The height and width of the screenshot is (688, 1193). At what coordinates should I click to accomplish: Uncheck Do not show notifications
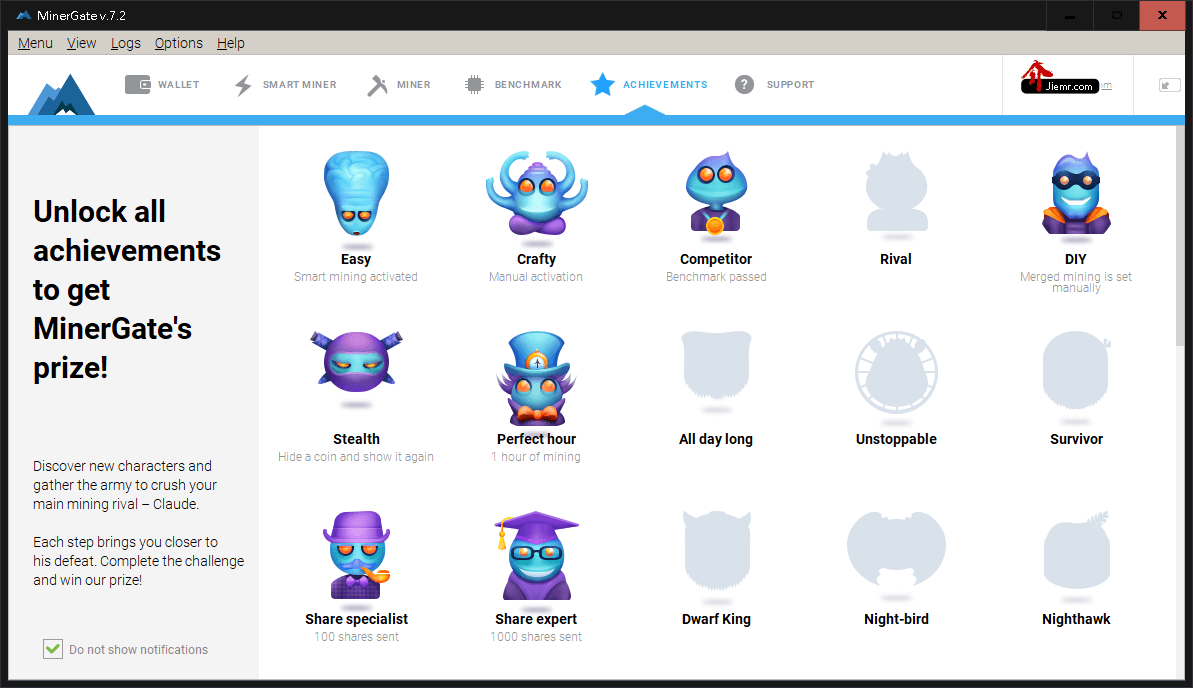[x=52, y=649]
